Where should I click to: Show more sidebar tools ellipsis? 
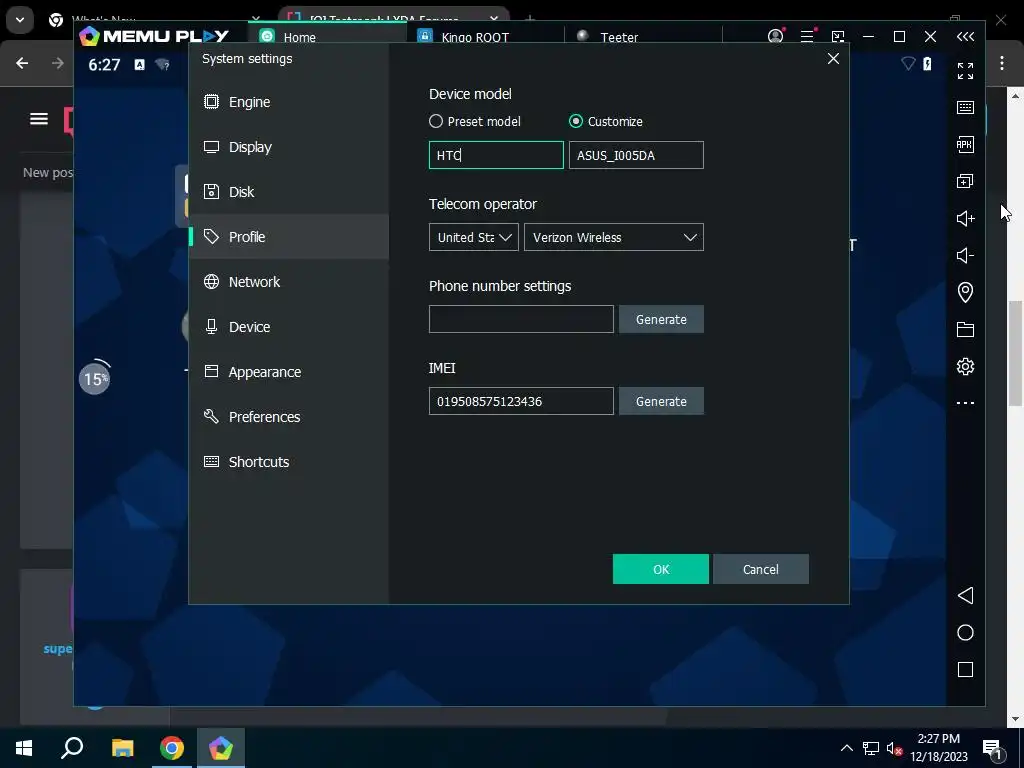click(965, 403)
